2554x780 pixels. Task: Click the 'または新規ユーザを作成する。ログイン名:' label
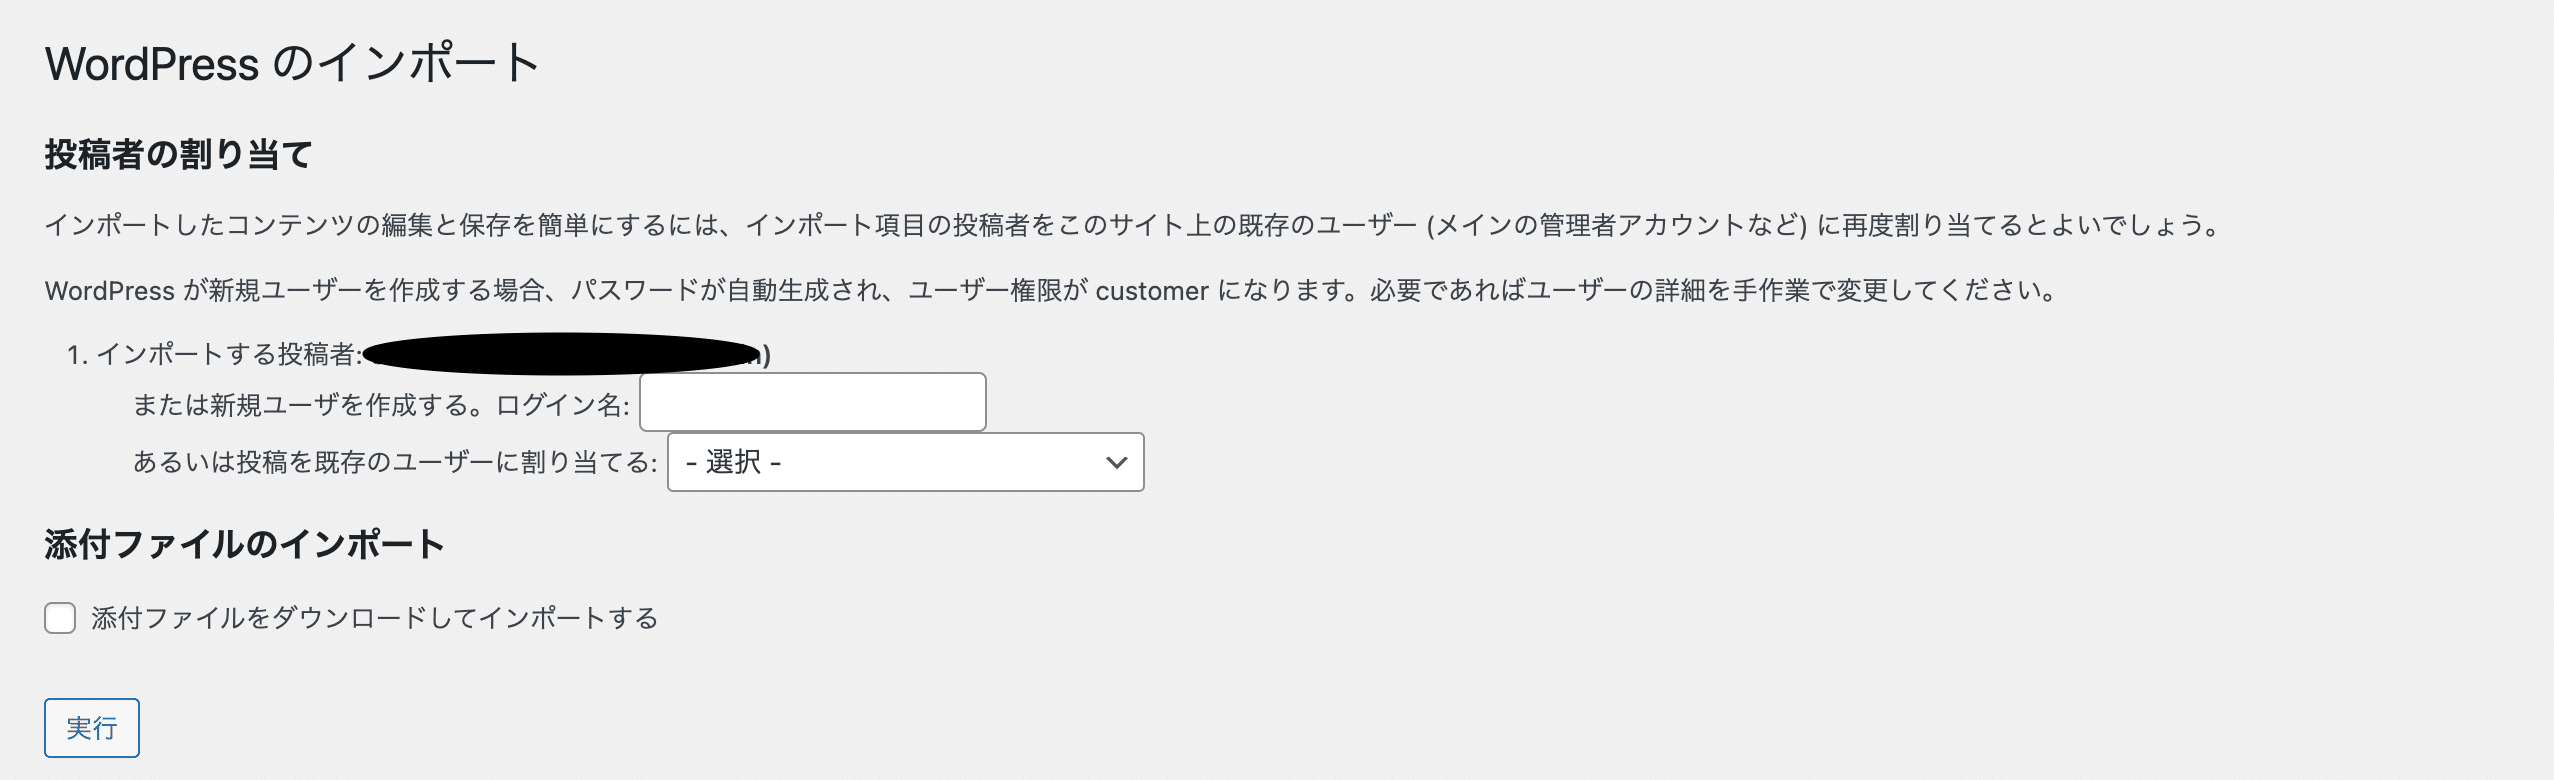[381, 405]
